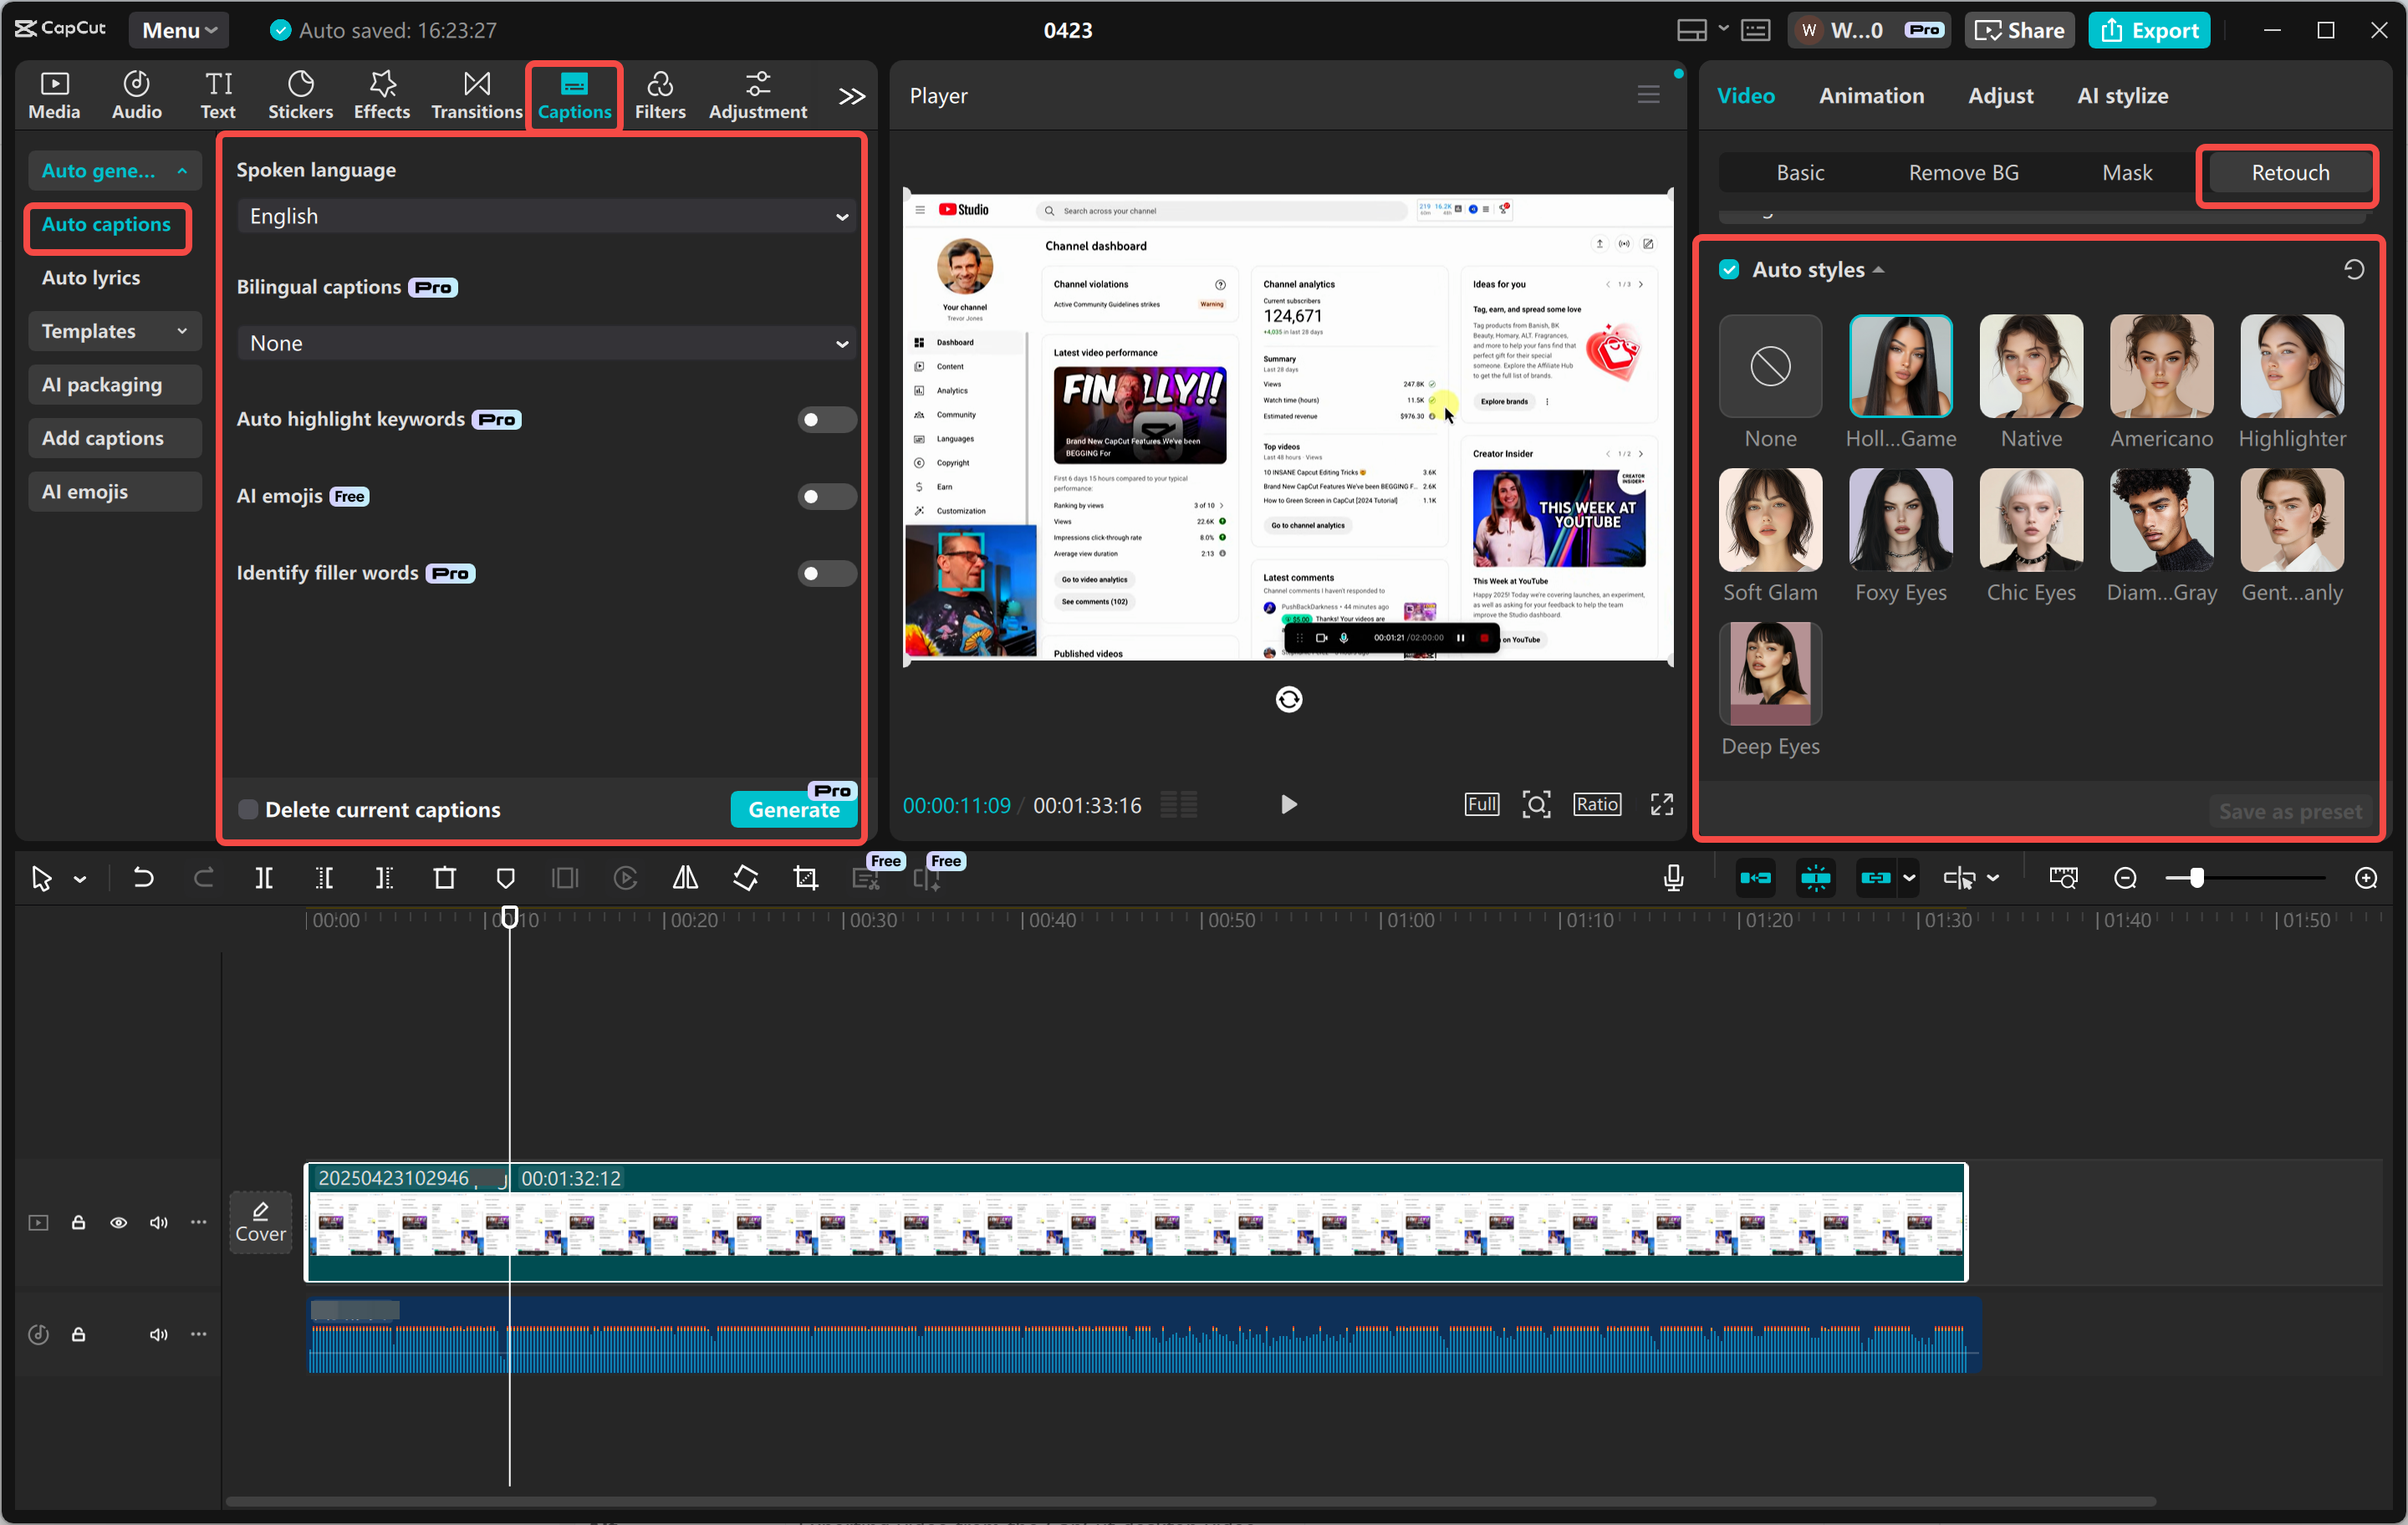Select the Split tool in the timeline toolbar

point(265,878)
